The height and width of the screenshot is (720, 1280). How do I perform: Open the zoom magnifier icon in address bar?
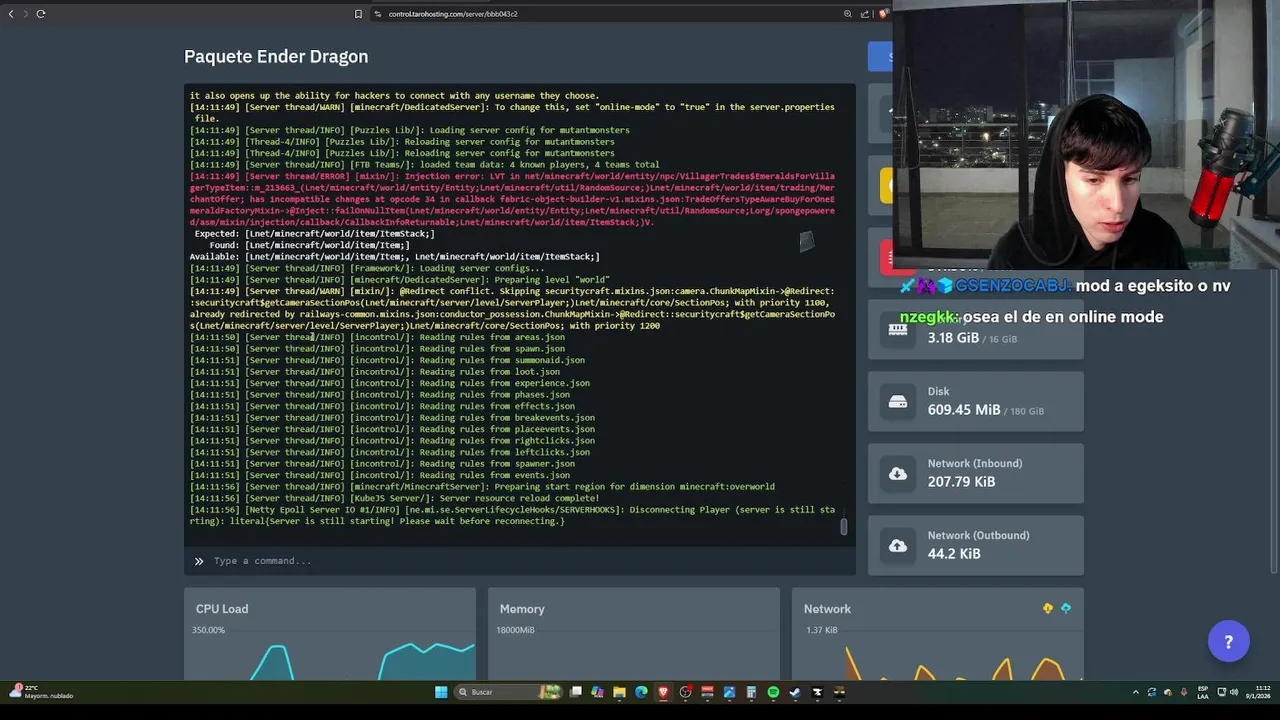click(x=848, y=14)
